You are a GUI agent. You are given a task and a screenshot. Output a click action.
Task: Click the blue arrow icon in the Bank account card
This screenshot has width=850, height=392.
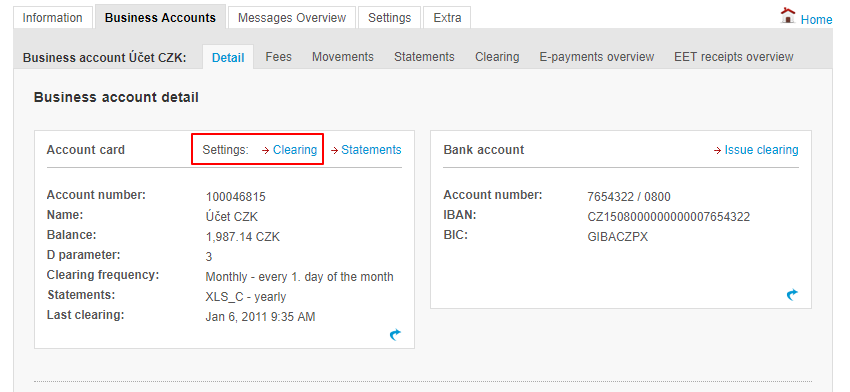(792, 295)
